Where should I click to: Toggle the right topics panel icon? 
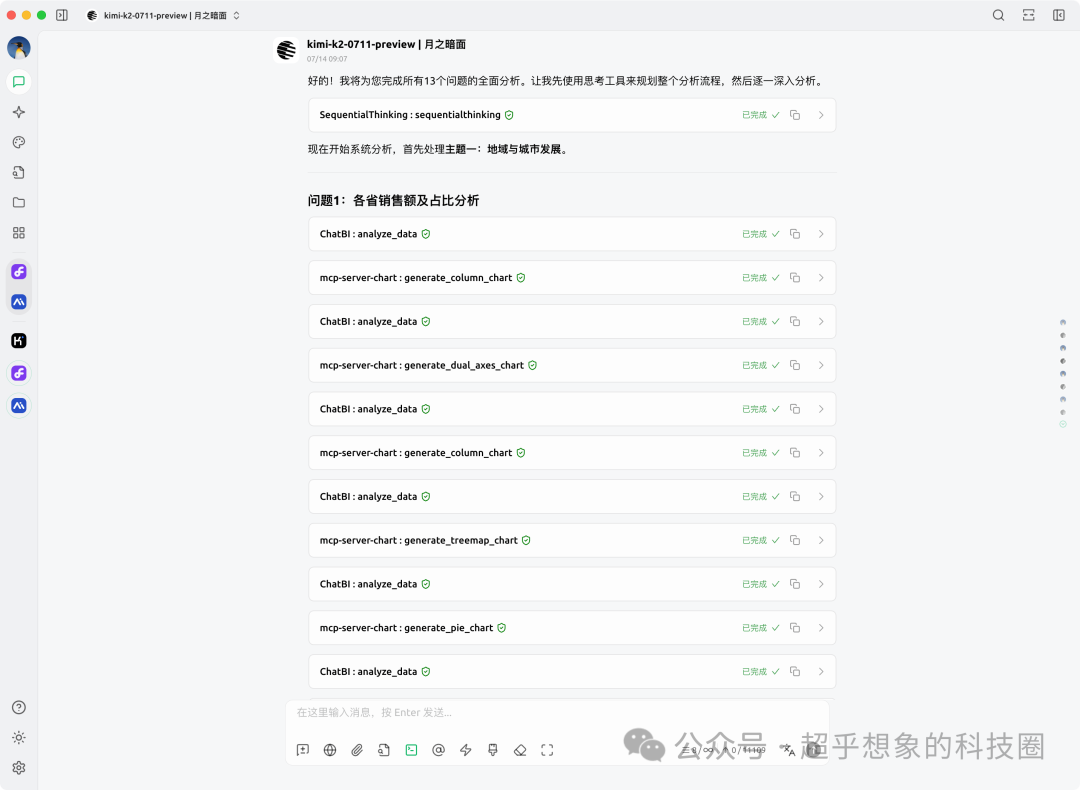click(x=1059, y=15)
